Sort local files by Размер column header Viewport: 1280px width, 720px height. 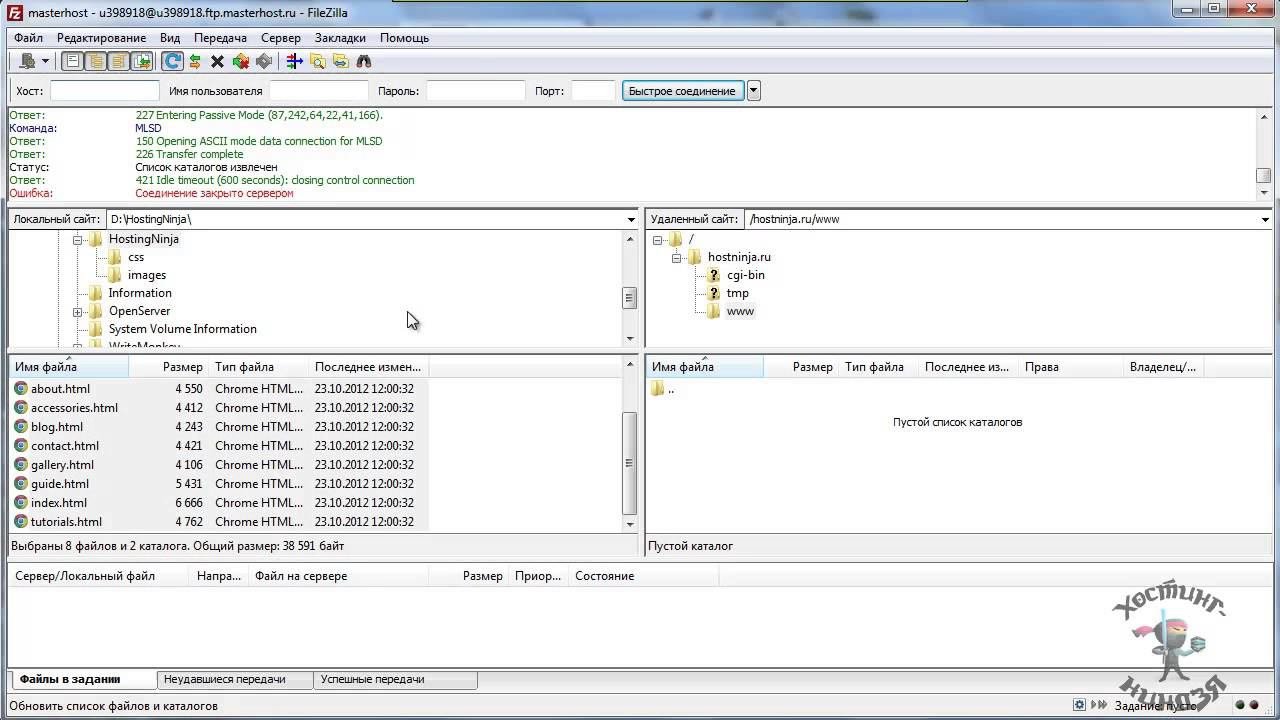pos(182,367)
